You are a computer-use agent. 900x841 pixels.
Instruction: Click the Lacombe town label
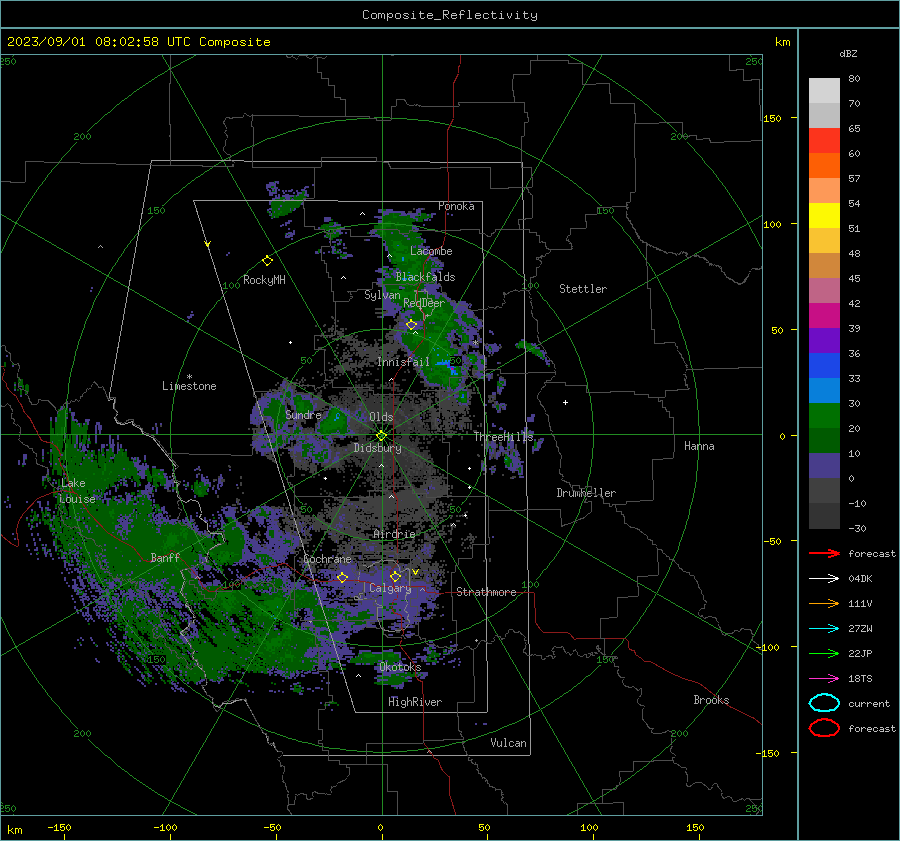(431, 251)
